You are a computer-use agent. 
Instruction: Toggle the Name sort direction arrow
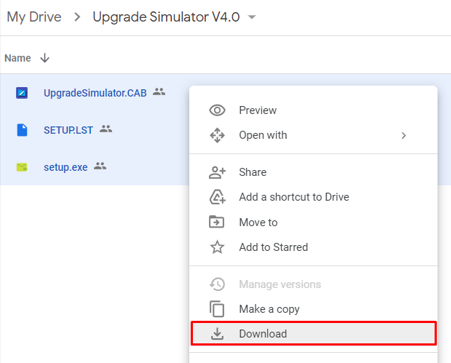click(45, 58)
